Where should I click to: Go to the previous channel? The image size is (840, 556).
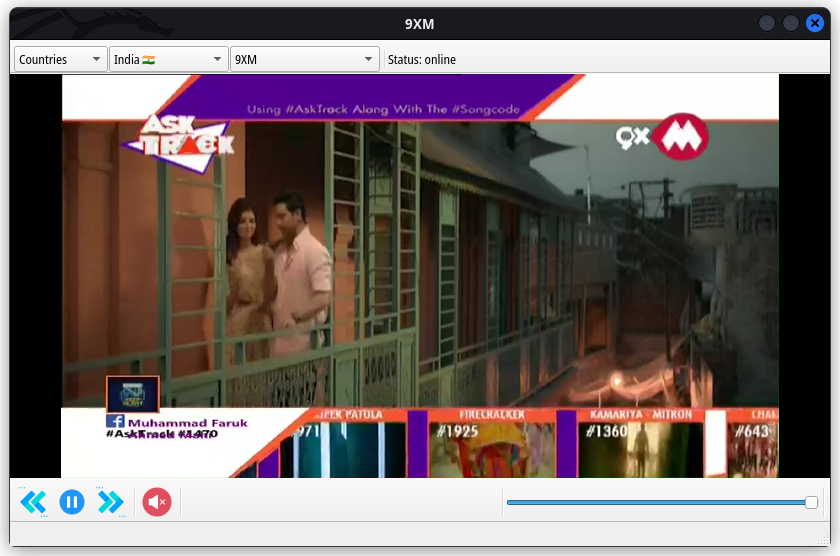pyautogui.click(x=33, y=502)
